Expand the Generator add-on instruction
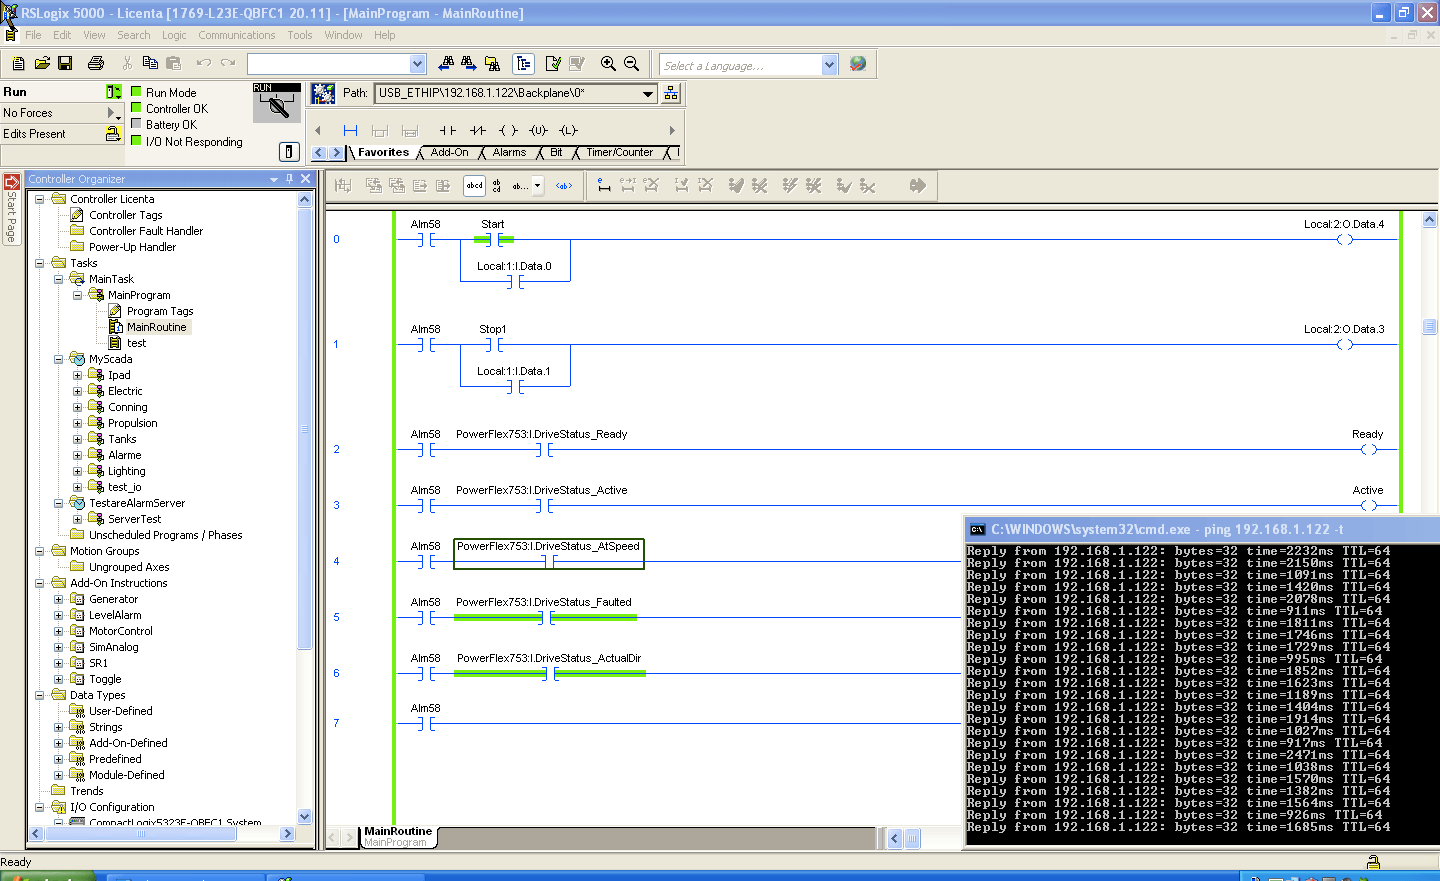 point(59,599)
